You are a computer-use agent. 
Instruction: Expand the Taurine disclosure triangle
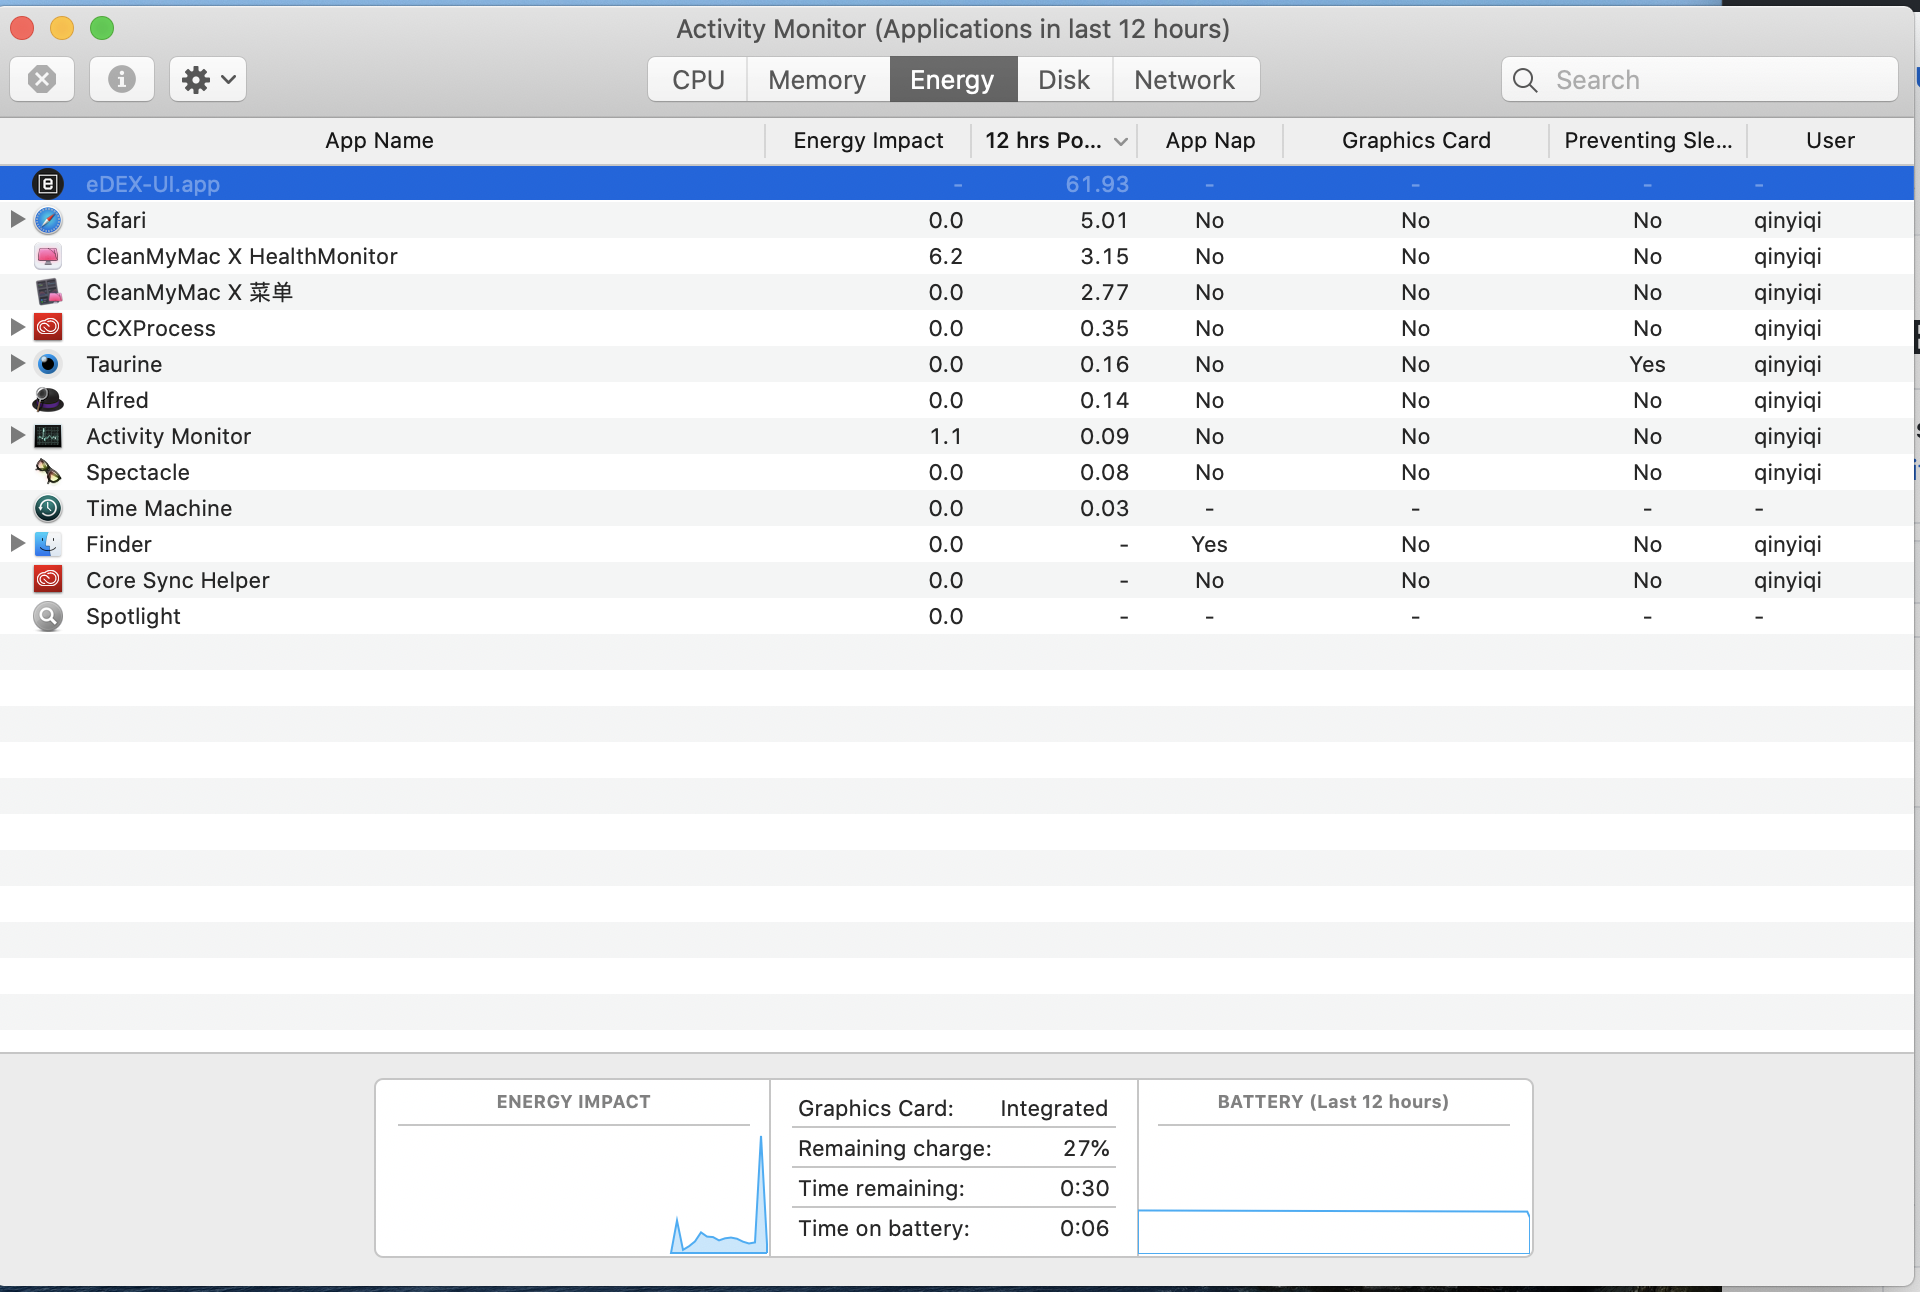17,363
